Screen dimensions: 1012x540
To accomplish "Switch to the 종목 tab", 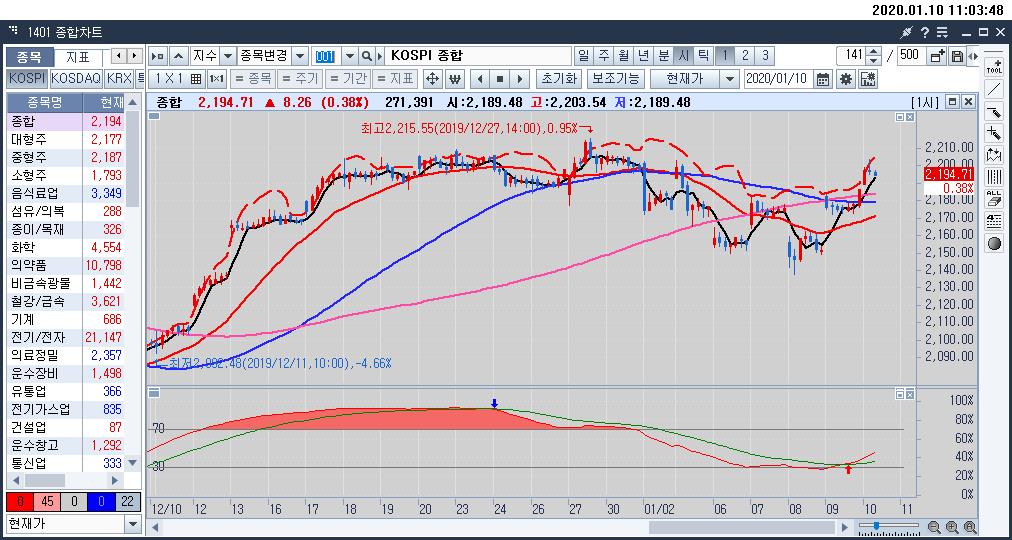I will (x=28, y=57).
